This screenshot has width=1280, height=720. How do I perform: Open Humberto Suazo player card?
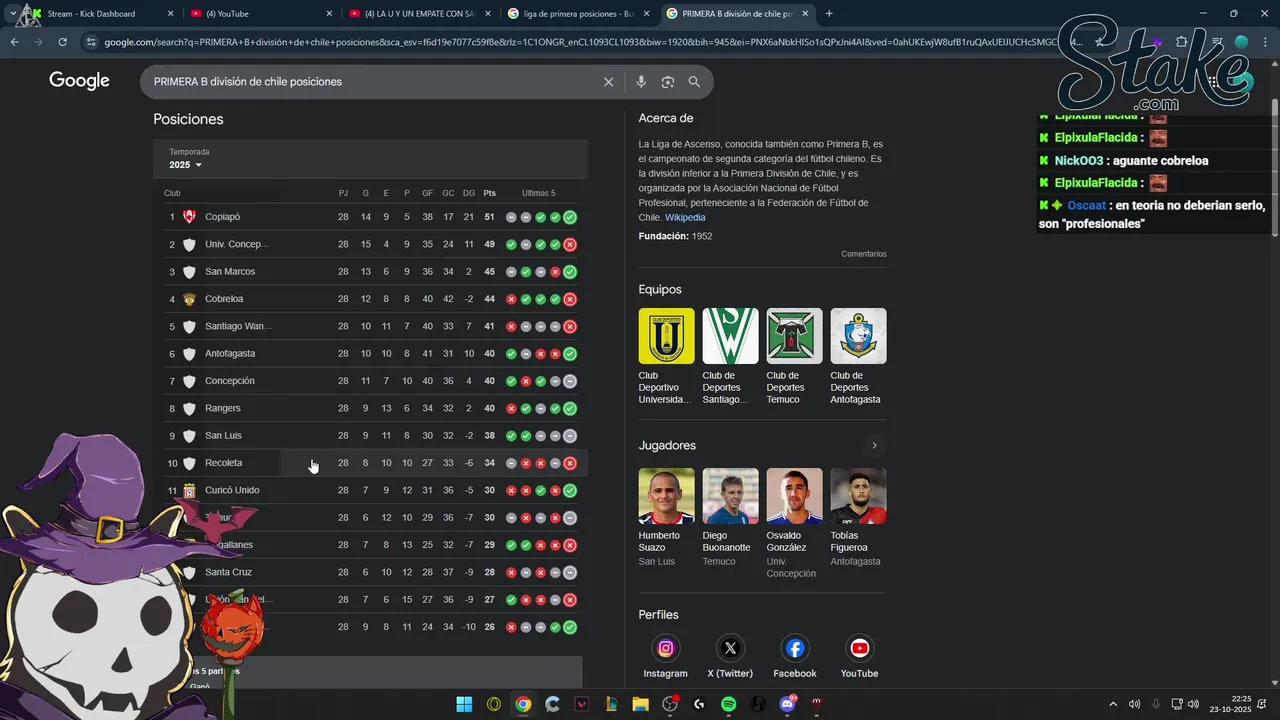[666, 518]
